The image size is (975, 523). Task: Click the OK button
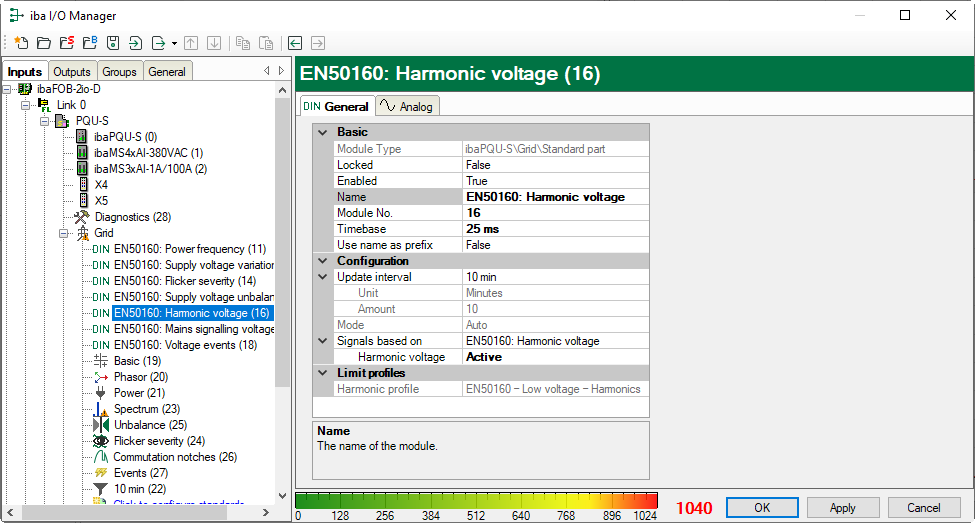click(762, 507)
